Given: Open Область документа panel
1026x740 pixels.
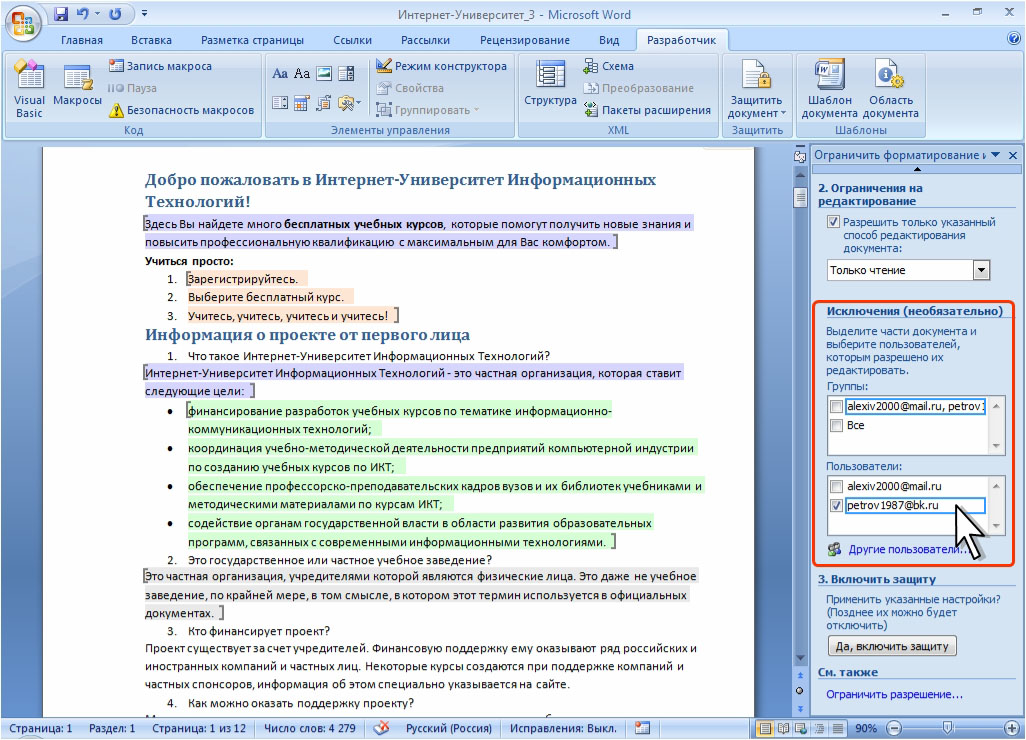Looking at the screenshot, I should 890,89.
